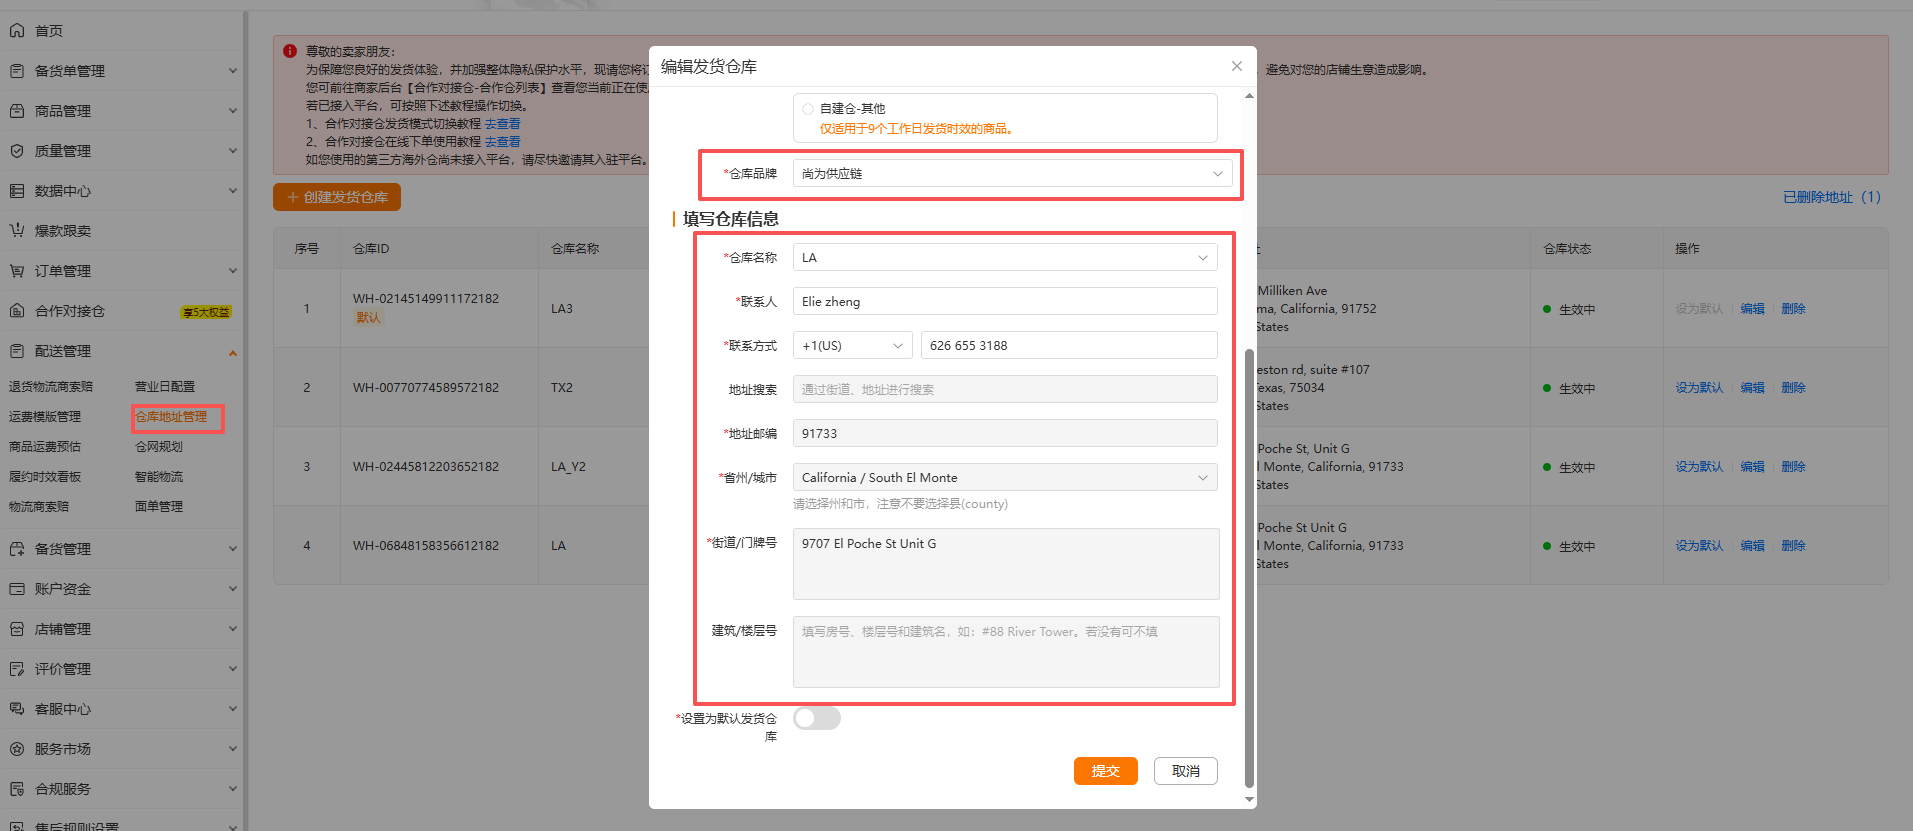Screen dimensions: 1913x831
Task: Open 营业日配置 submenu item
Action: pyautogui.click(x=165, y=387)
